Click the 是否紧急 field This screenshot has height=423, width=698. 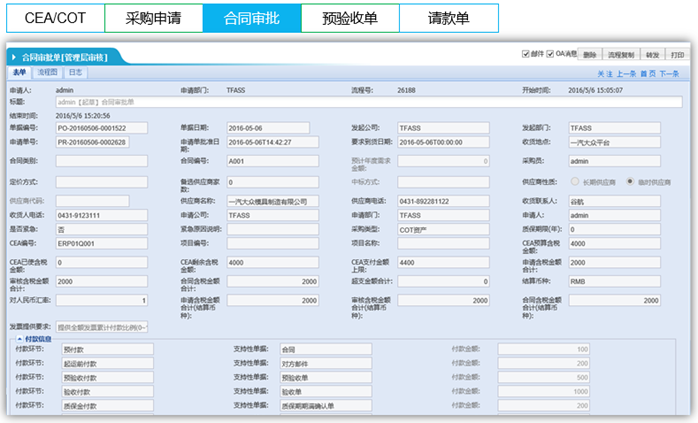coord(101,229)
